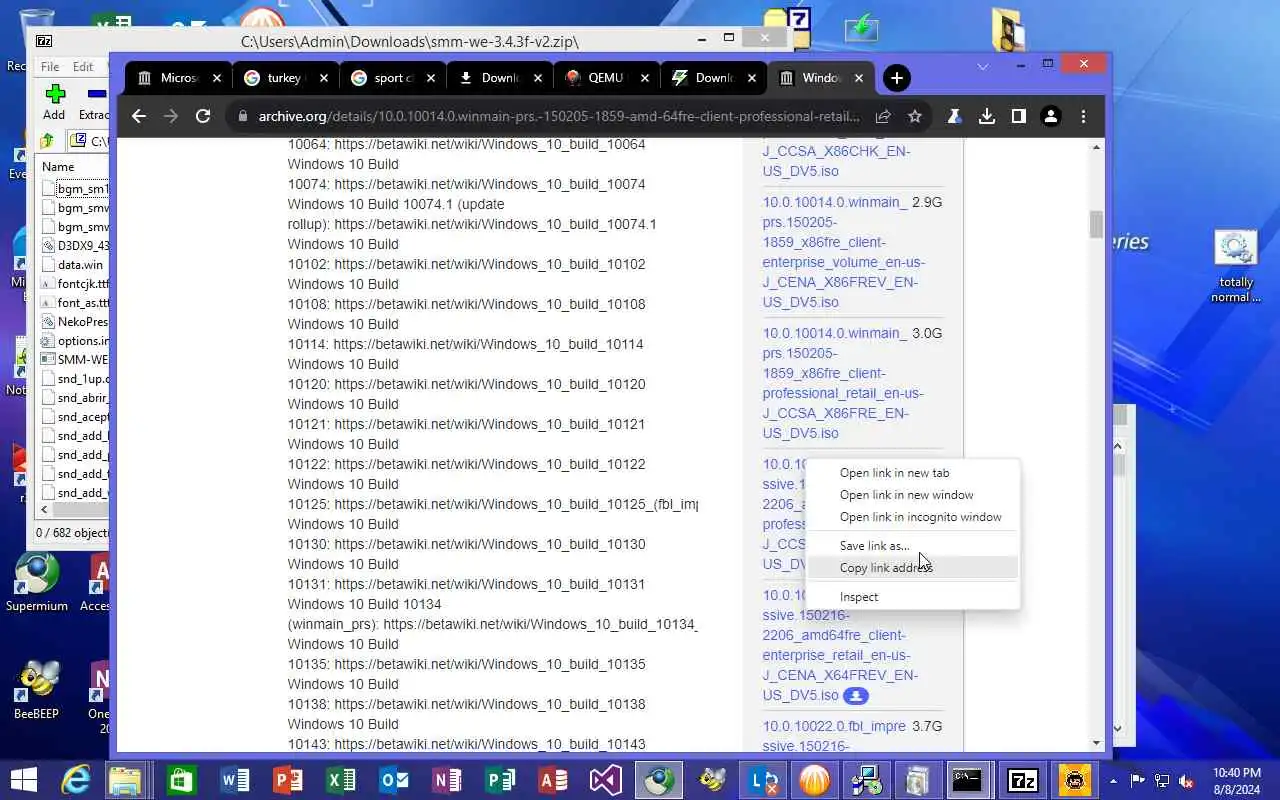Launch OneNote from taskbar
Screen dimensions: 1280x800
447,780
